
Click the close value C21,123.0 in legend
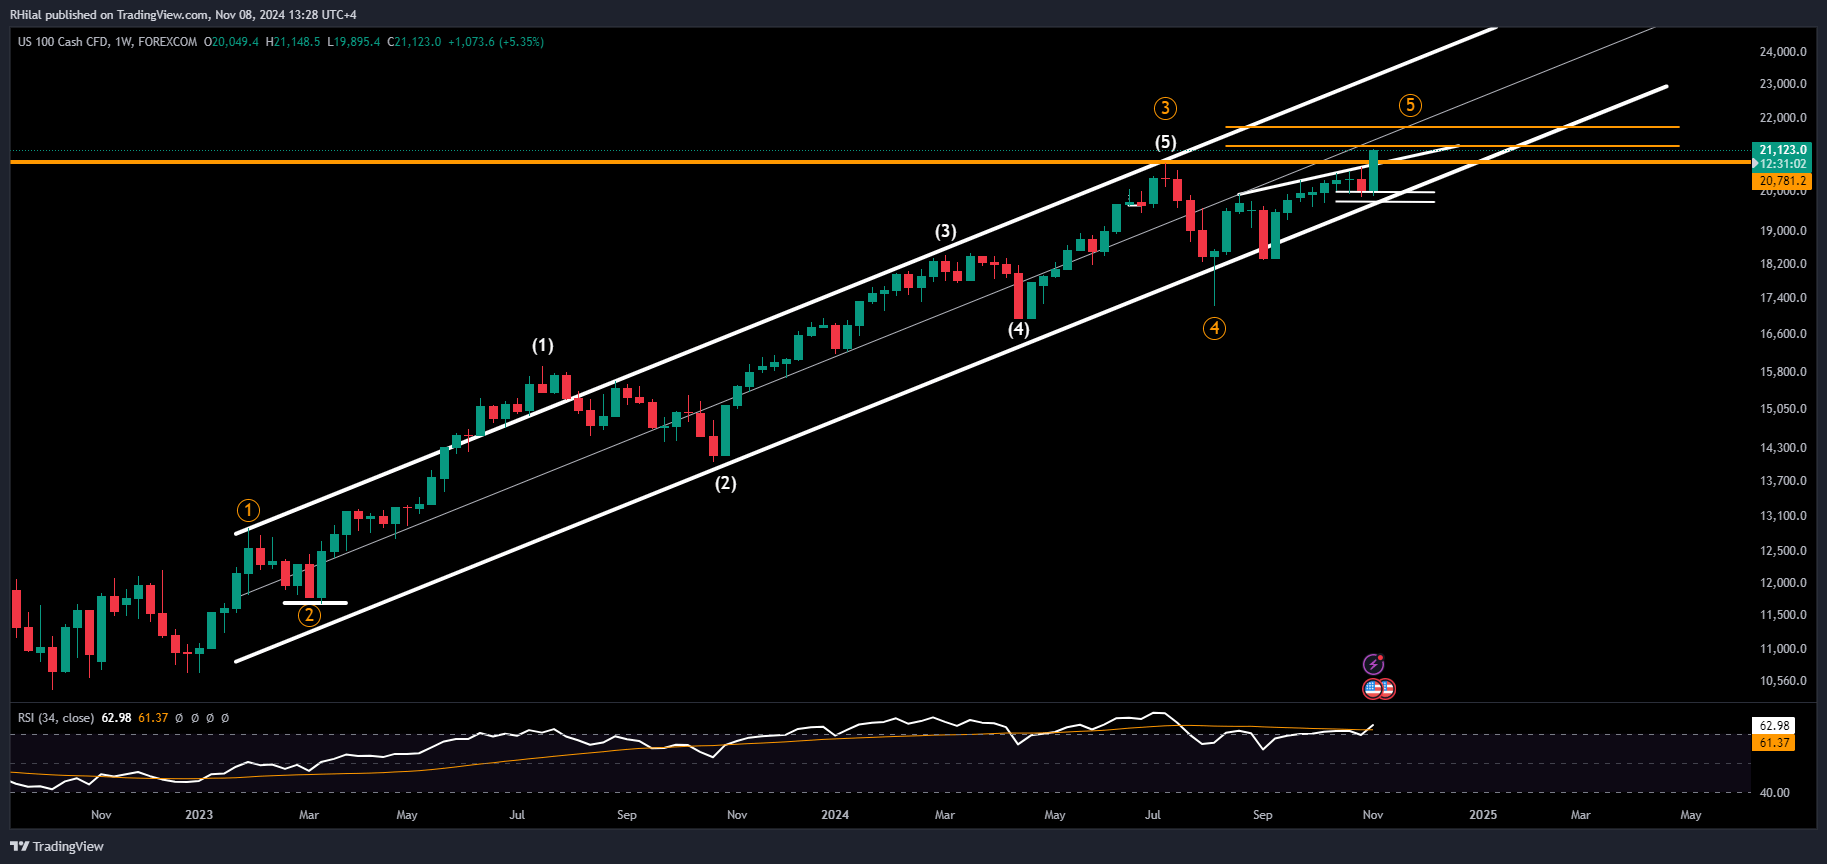(414, 42)
